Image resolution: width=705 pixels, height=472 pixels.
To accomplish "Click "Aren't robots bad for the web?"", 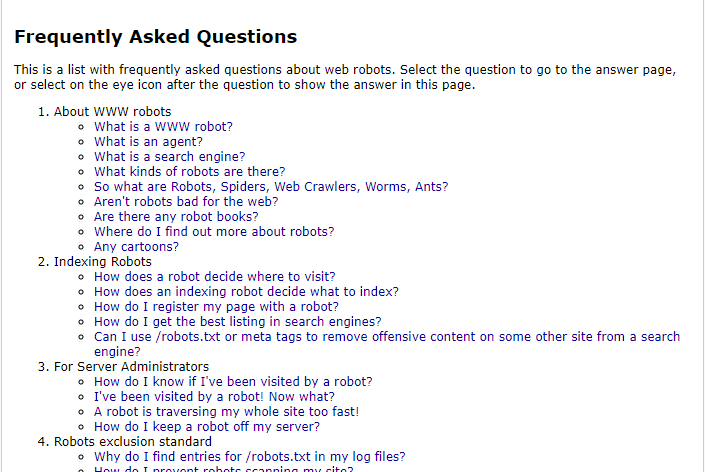I will click(x=186, y=202).
